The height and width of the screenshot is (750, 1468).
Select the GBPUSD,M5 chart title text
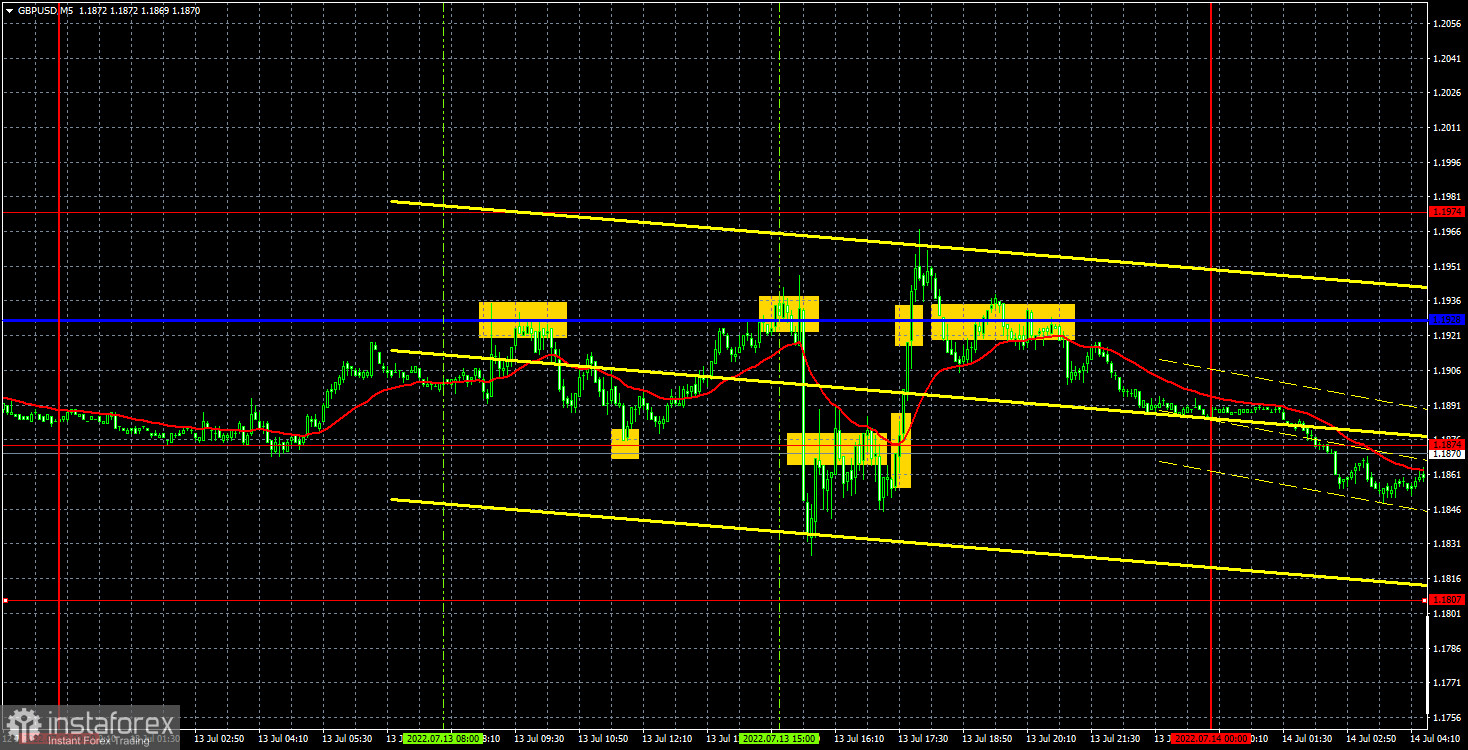click(45, 10)
